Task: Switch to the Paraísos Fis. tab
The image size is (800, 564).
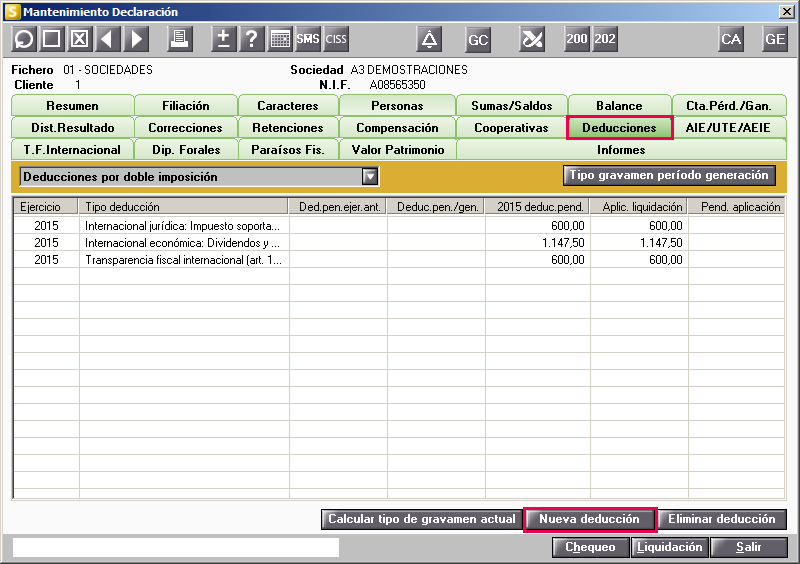Action: pyautogui.click(x=288, y=150)
